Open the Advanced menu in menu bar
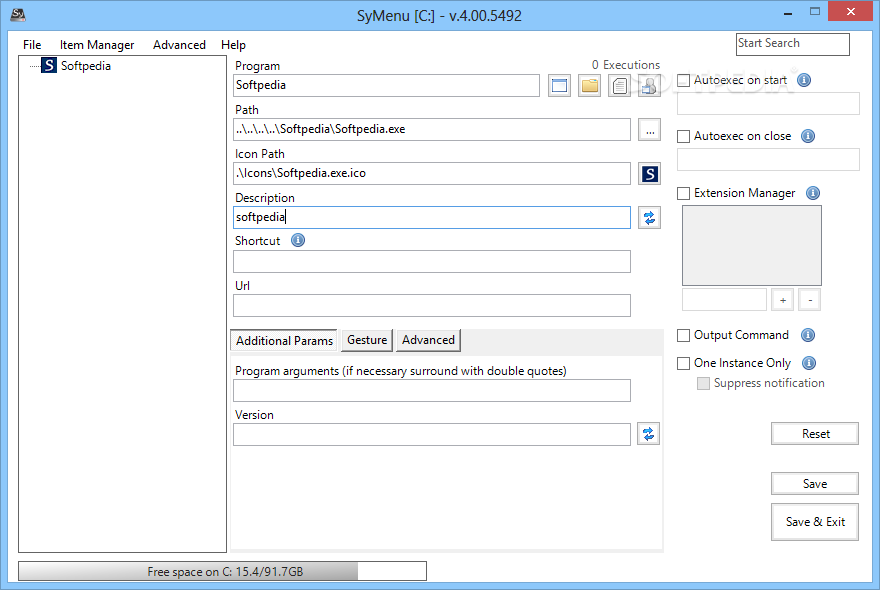Screen dimensions: 880x590 coord(179,45)
